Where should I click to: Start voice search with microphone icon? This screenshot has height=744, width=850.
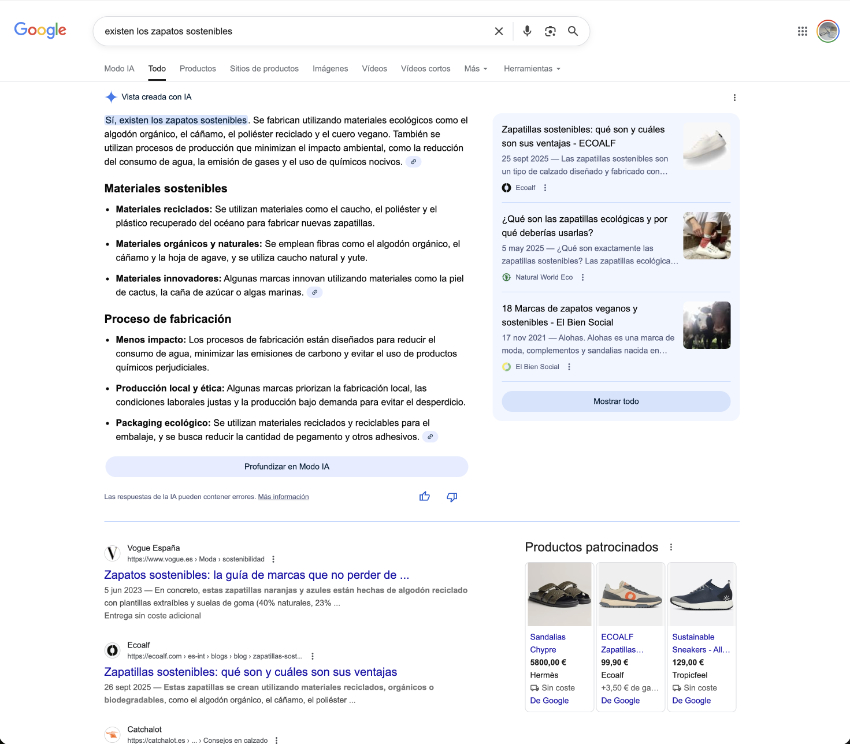(527, 31)
